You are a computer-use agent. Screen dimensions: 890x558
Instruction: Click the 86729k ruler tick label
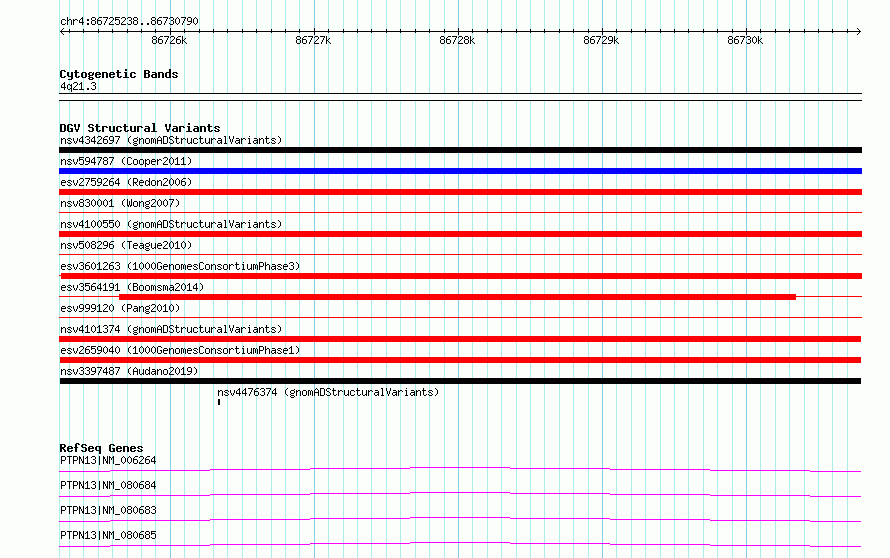point(601,40)
